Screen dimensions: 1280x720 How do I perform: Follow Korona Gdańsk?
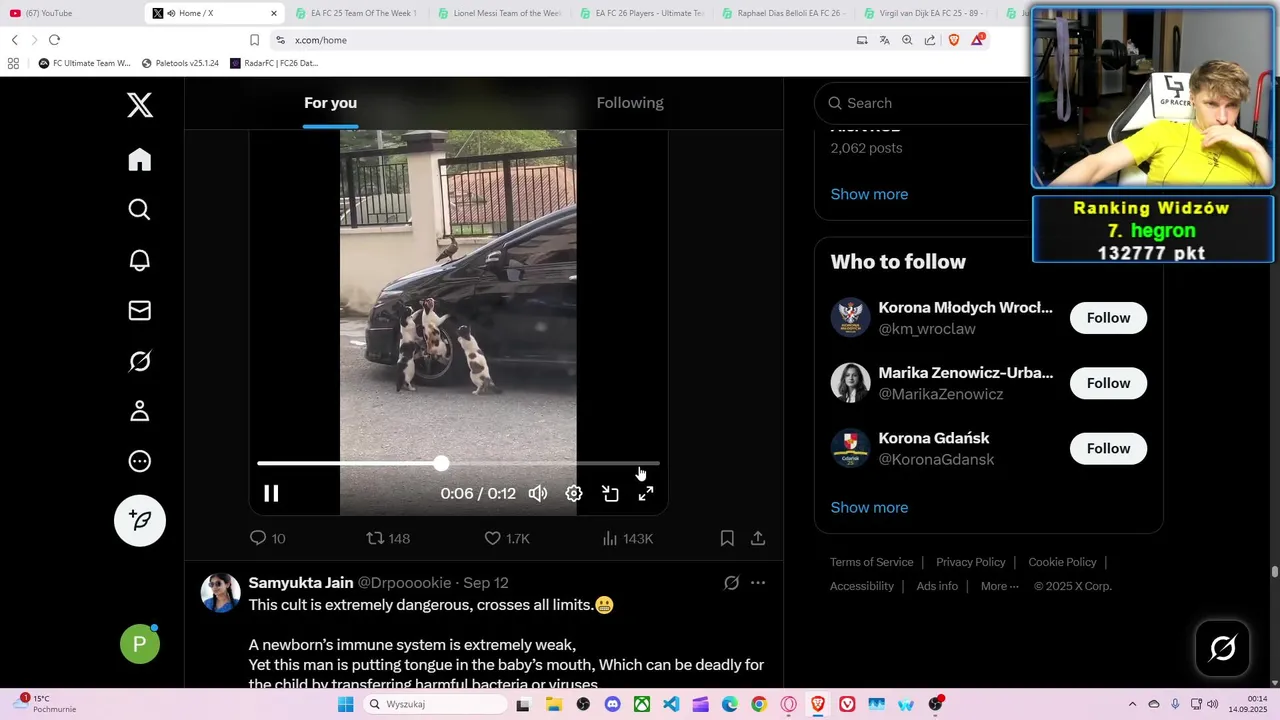pos(1108,449)
